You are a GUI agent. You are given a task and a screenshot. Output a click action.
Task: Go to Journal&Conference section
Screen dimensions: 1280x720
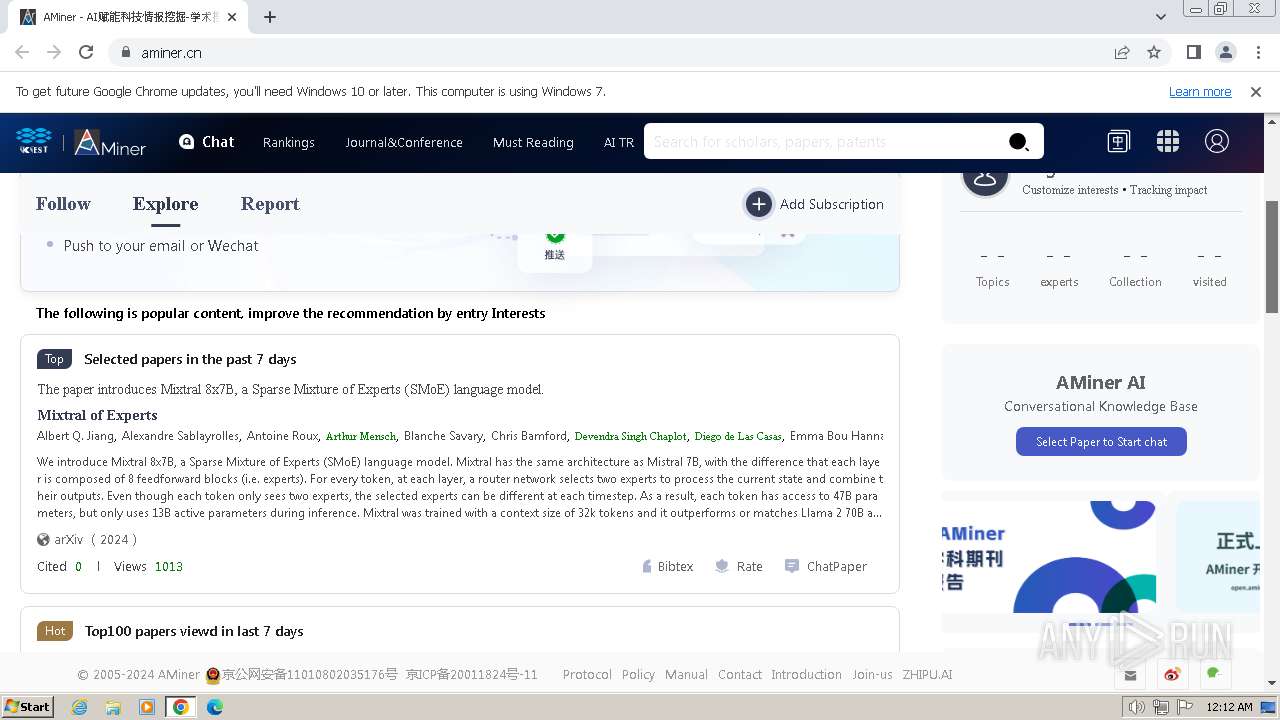[404, 142]
